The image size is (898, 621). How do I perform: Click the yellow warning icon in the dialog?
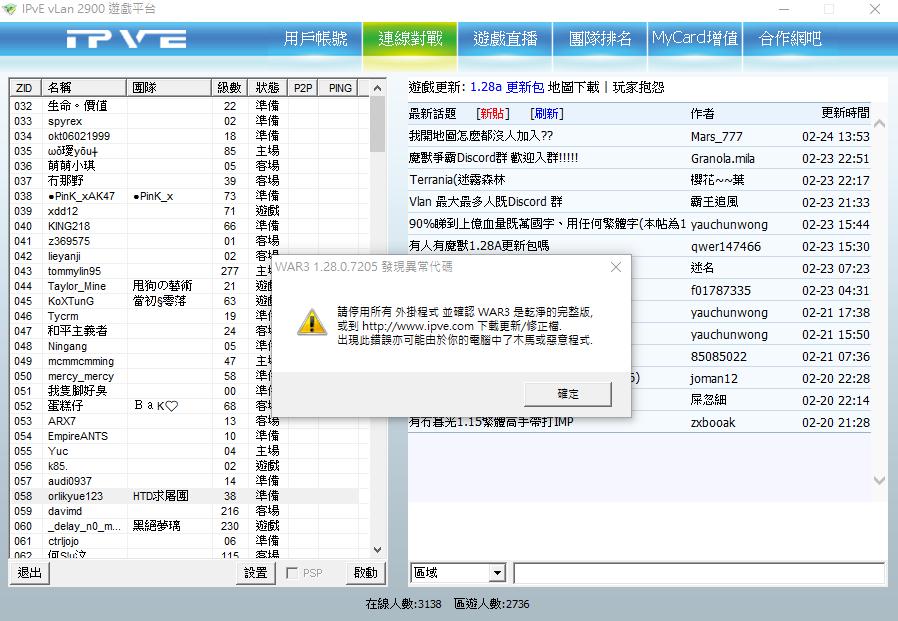click(312, 322)
